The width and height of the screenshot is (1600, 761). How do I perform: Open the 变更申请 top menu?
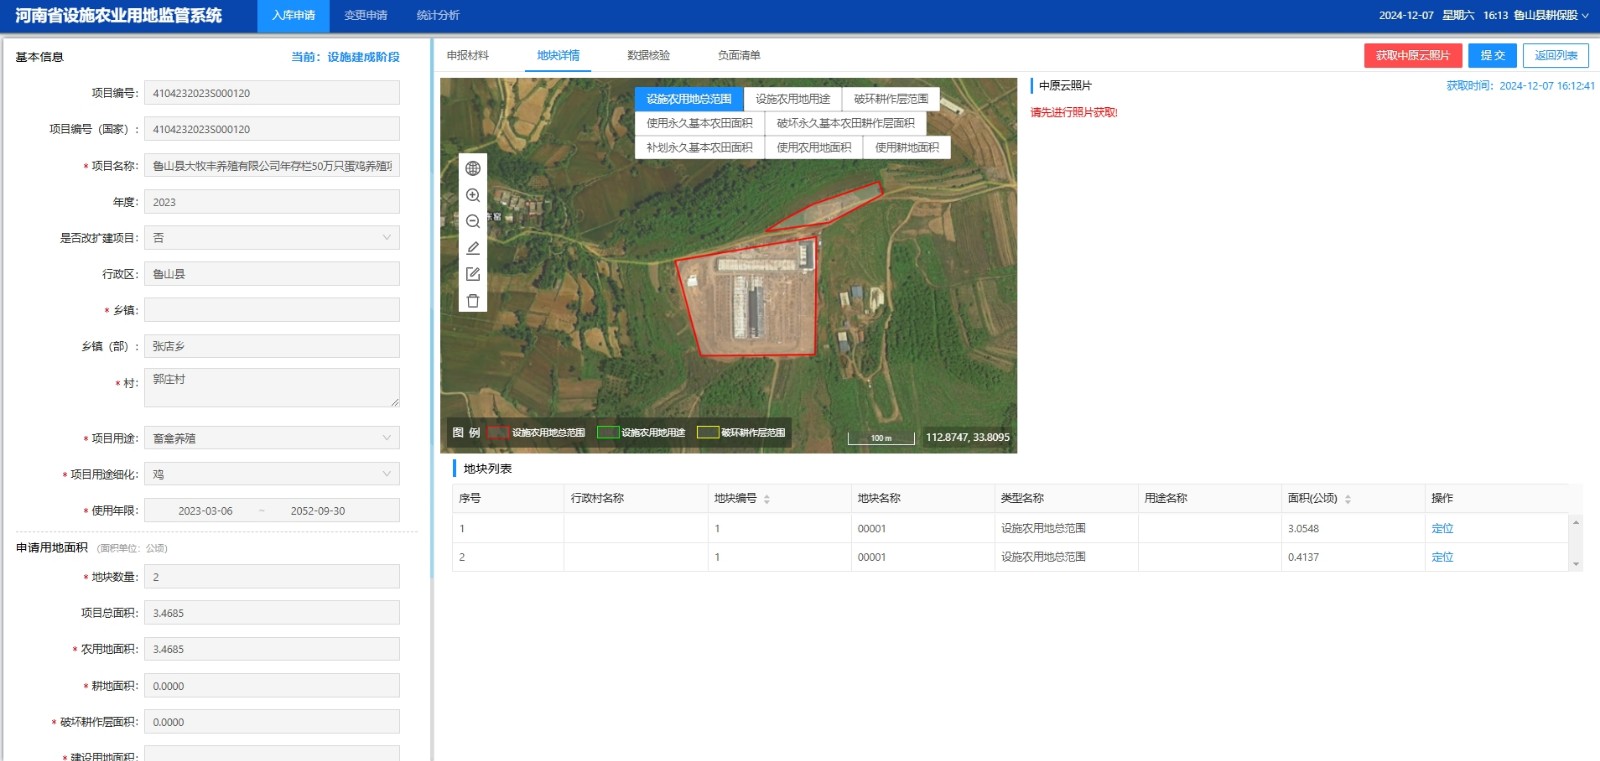[x=366, y=16]
